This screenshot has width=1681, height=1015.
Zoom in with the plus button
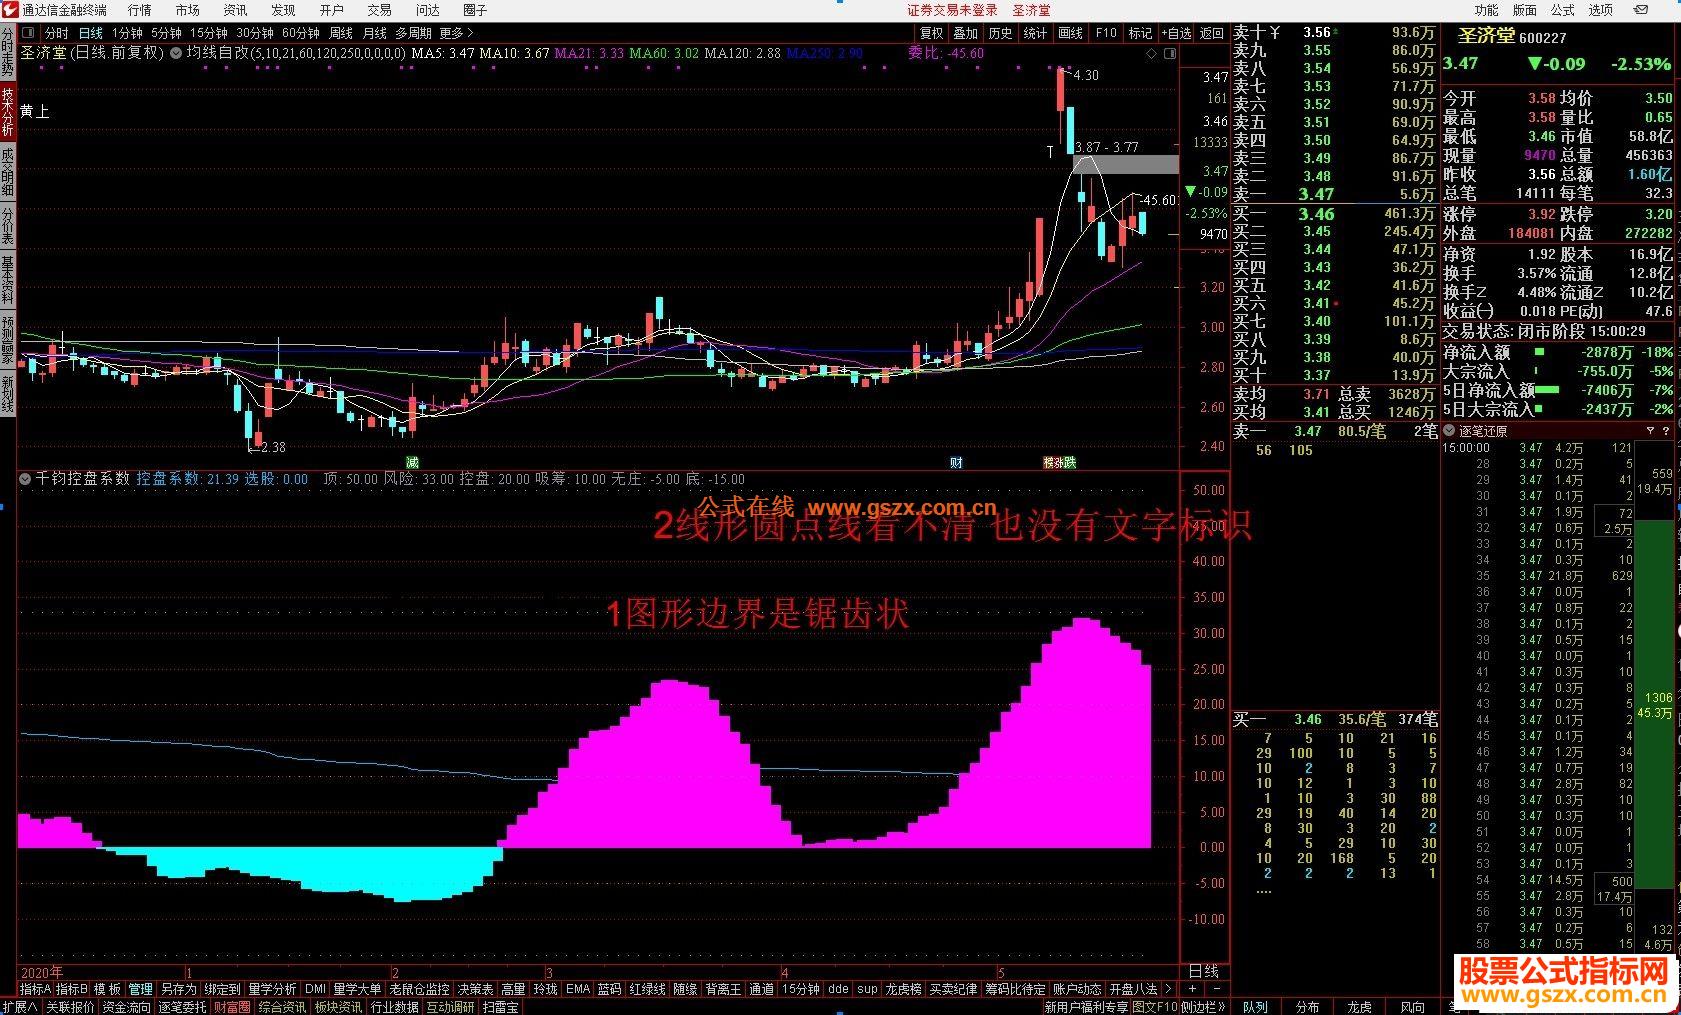(1192, 988)
